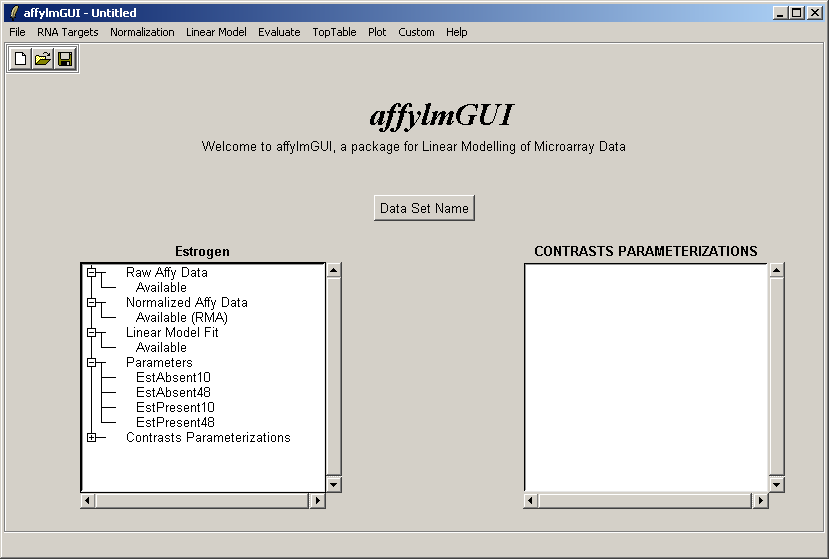Collapse the Raw Affy Data node
829x559 pixels.
click(91, 272)
